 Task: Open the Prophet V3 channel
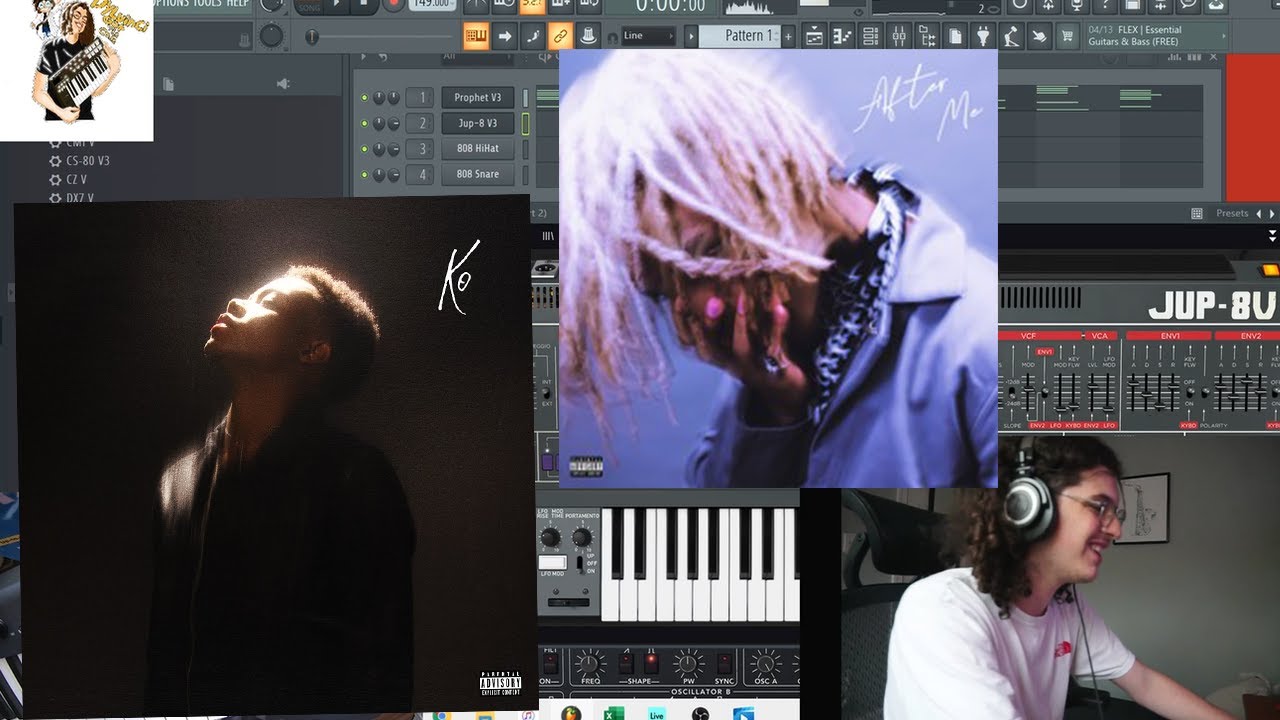(478, 97)
